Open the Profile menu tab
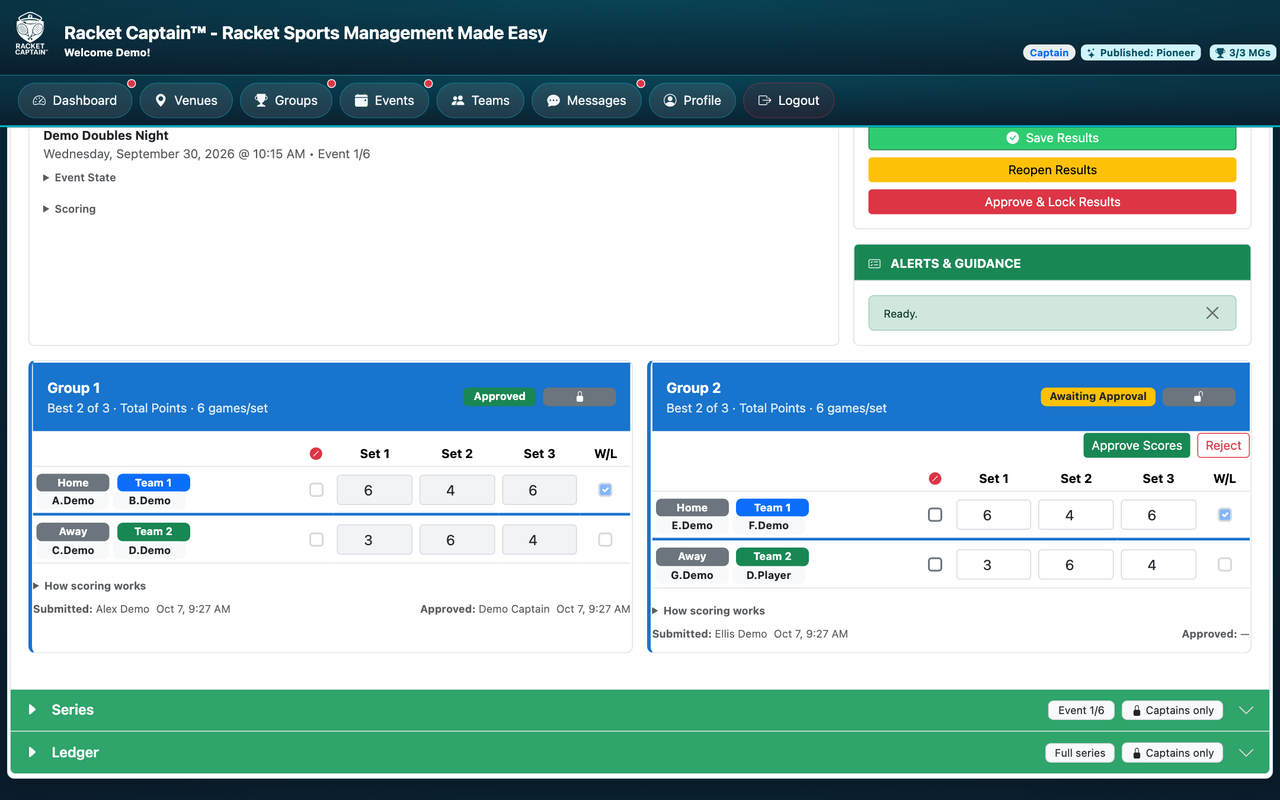1280x800 pixels. point(692,100)
